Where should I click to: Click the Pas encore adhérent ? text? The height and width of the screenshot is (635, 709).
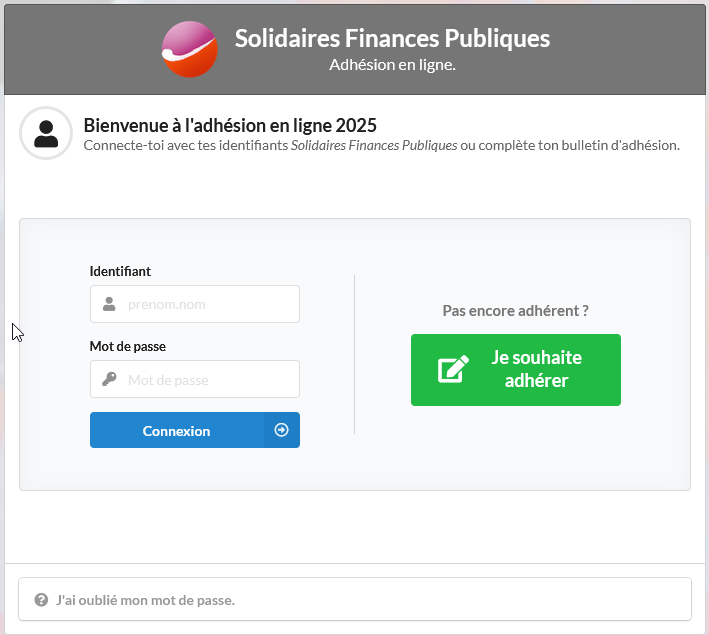(515, 311)
